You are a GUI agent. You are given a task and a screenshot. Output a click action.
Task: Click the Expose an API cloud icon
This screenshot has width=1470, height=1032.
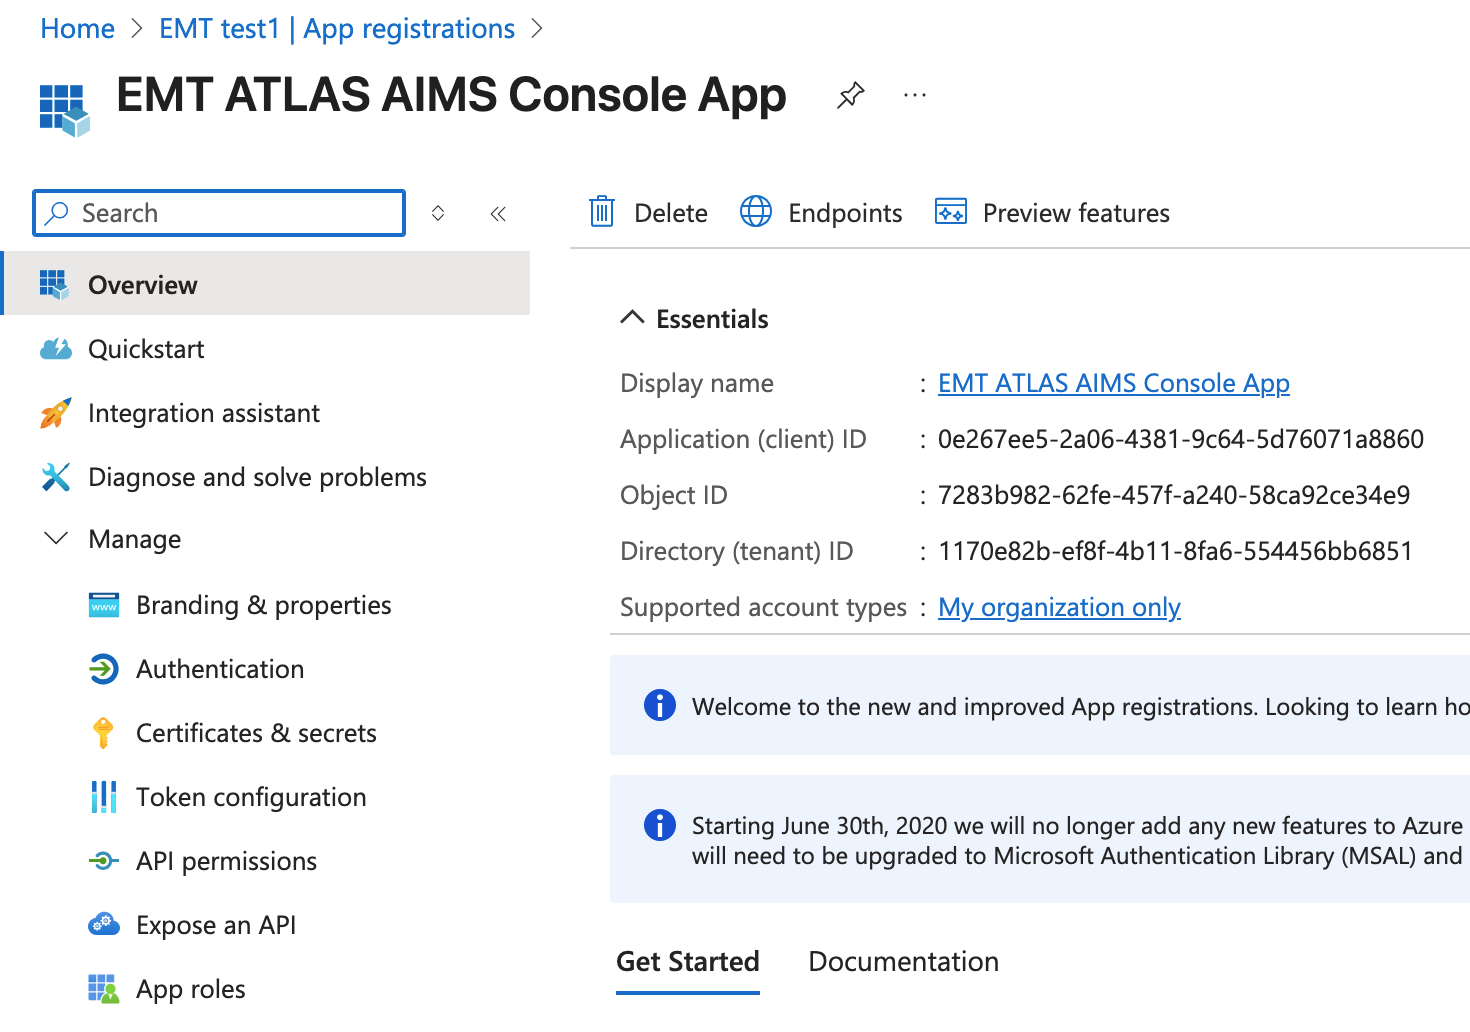(104, 925)
